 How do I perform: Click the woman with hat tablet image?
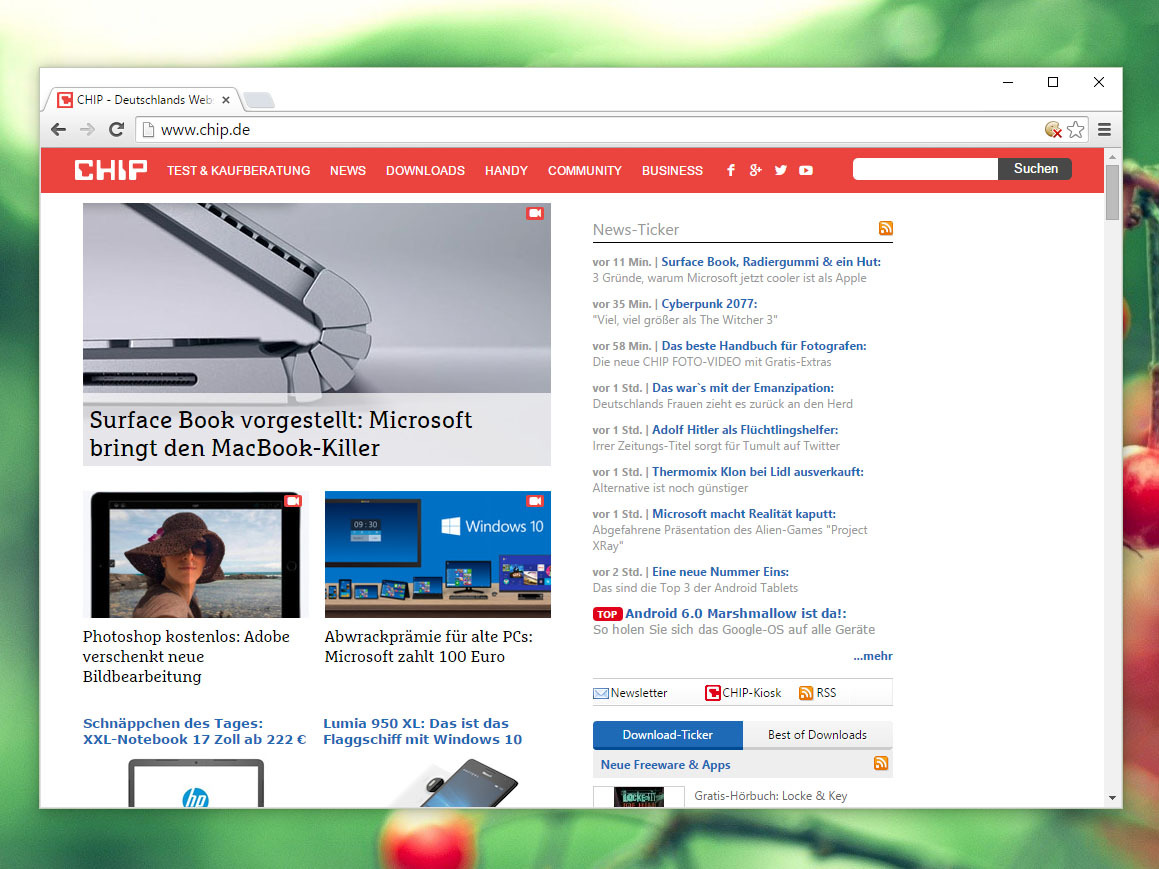click(x=195, y=554)
